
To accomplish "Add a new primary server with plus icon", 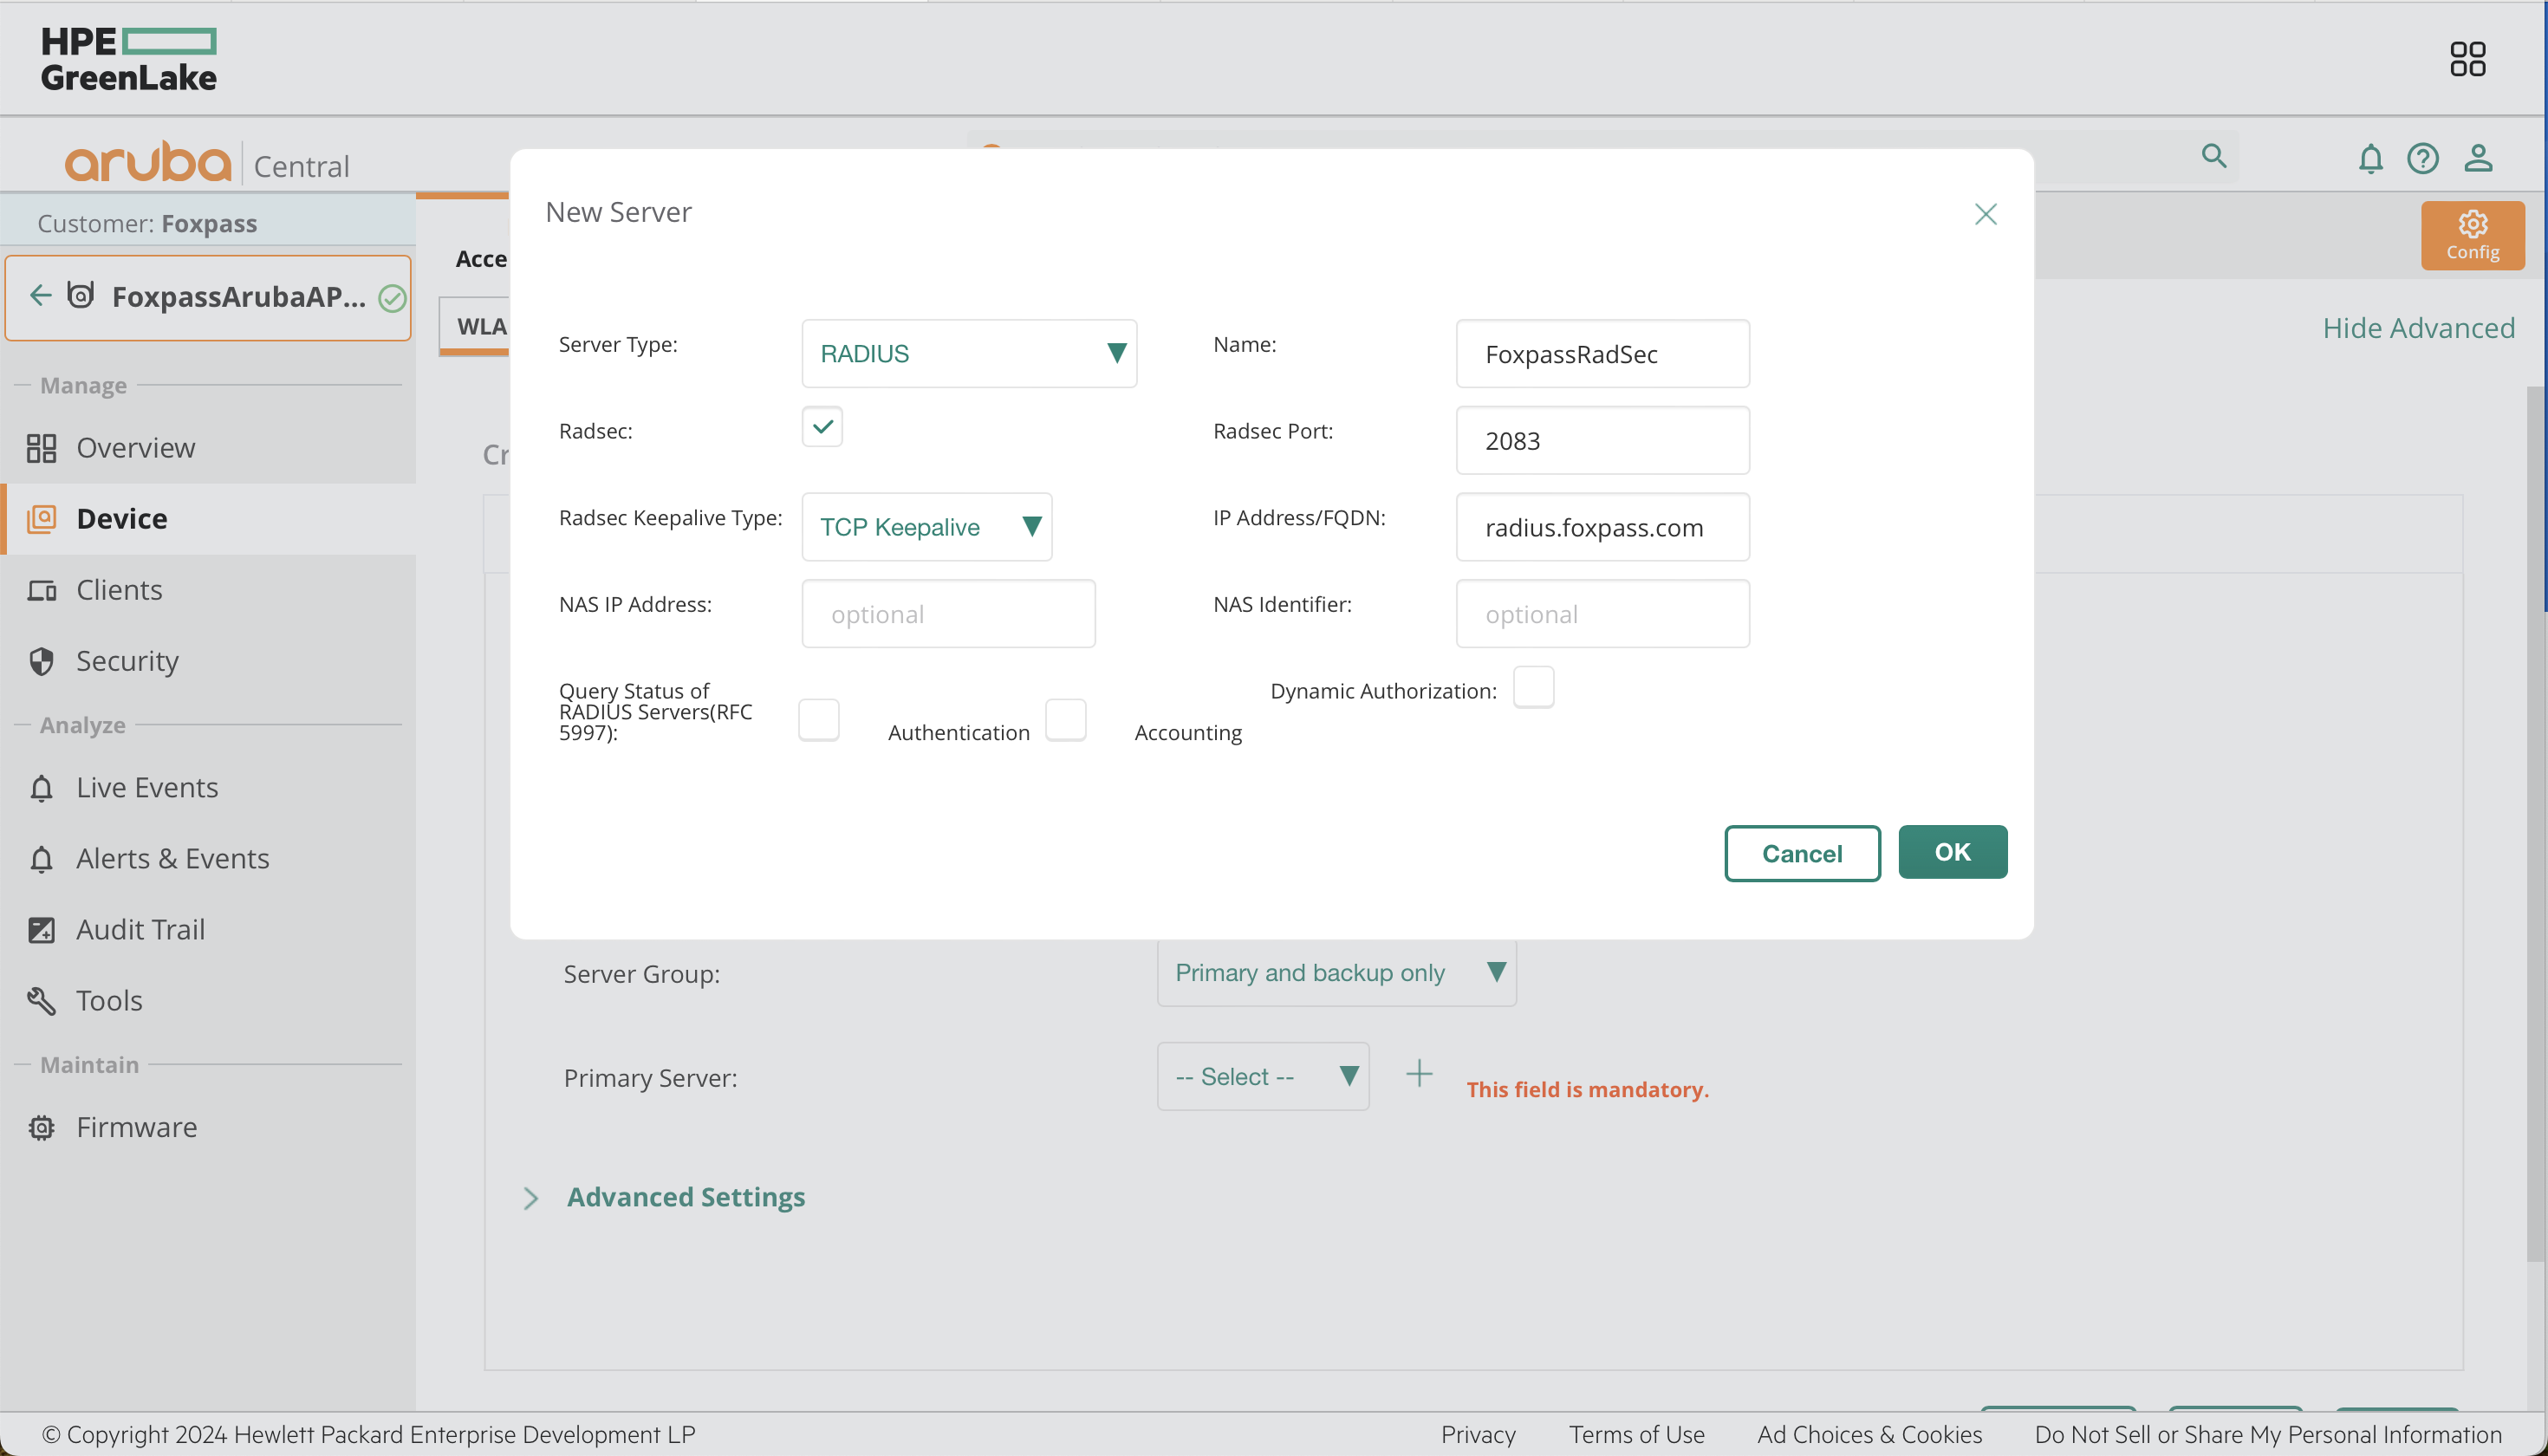I will [x=1419, y=1075].
